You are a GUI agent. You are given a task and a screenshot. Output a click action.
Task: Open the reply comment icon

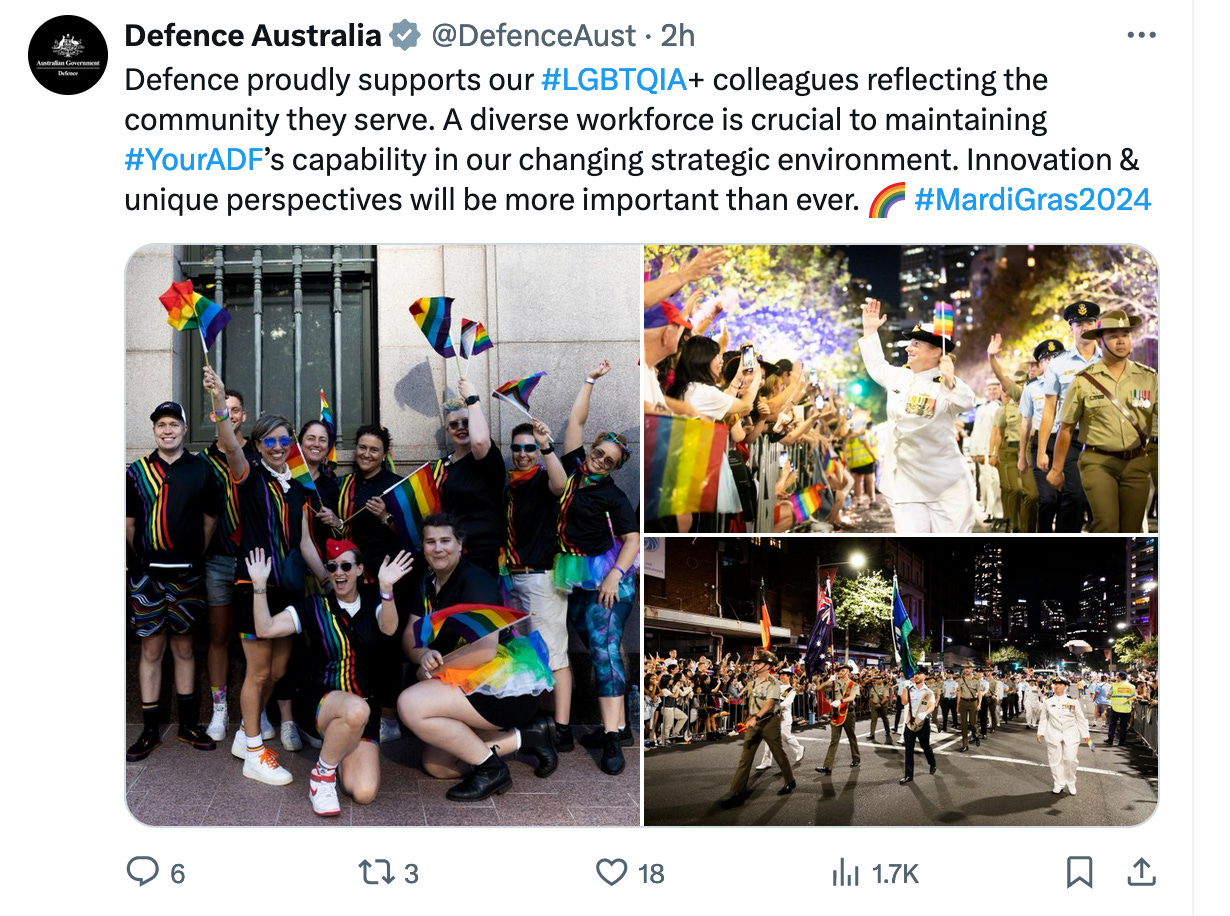point(143,873)
